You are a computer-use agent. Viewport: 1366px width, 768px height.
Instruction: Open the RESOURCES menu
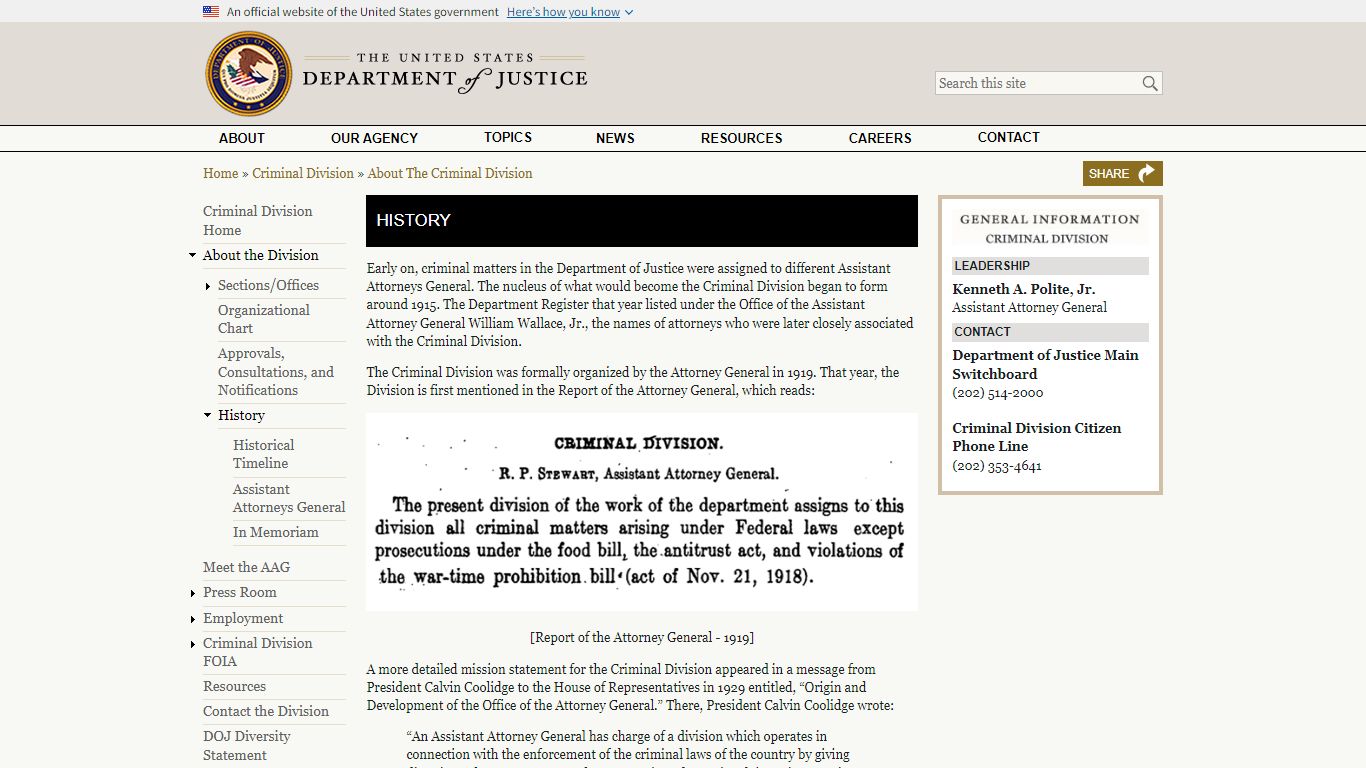coord(741,138)
